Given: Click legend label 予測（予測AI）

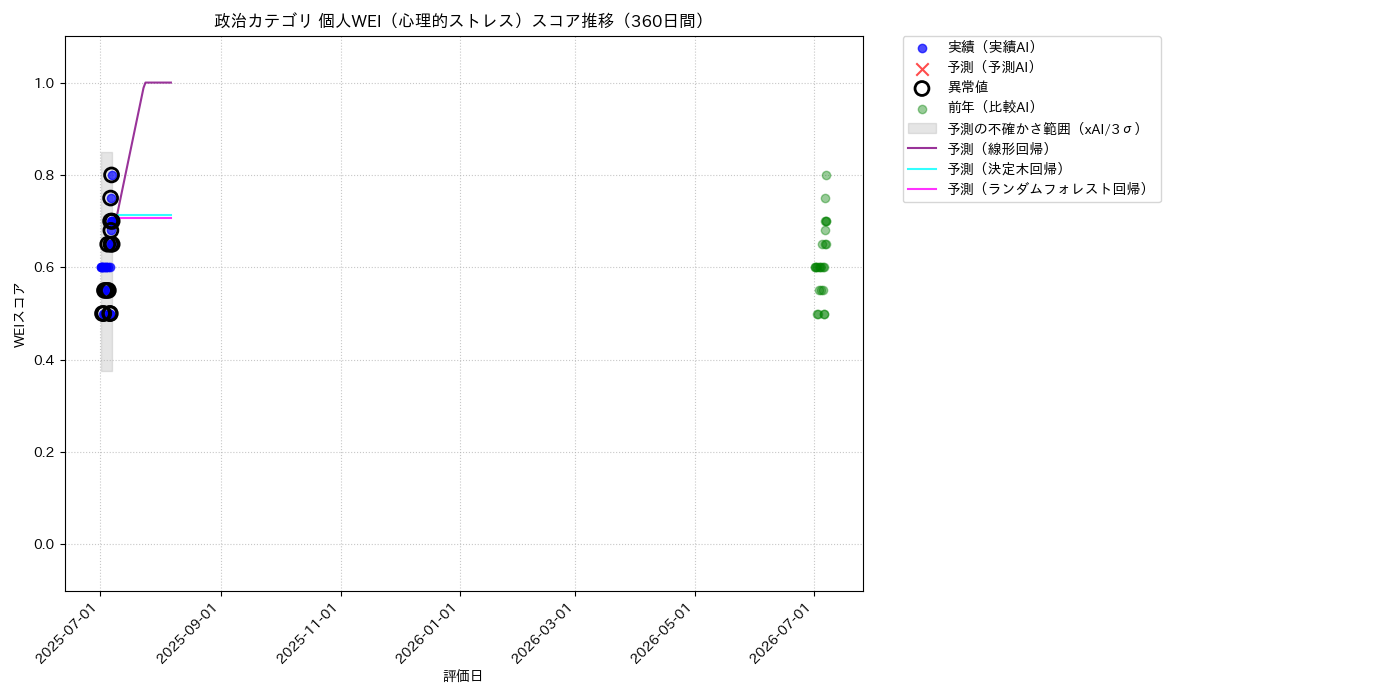Looking at the screenshot, I should click(x=992, y=67).
